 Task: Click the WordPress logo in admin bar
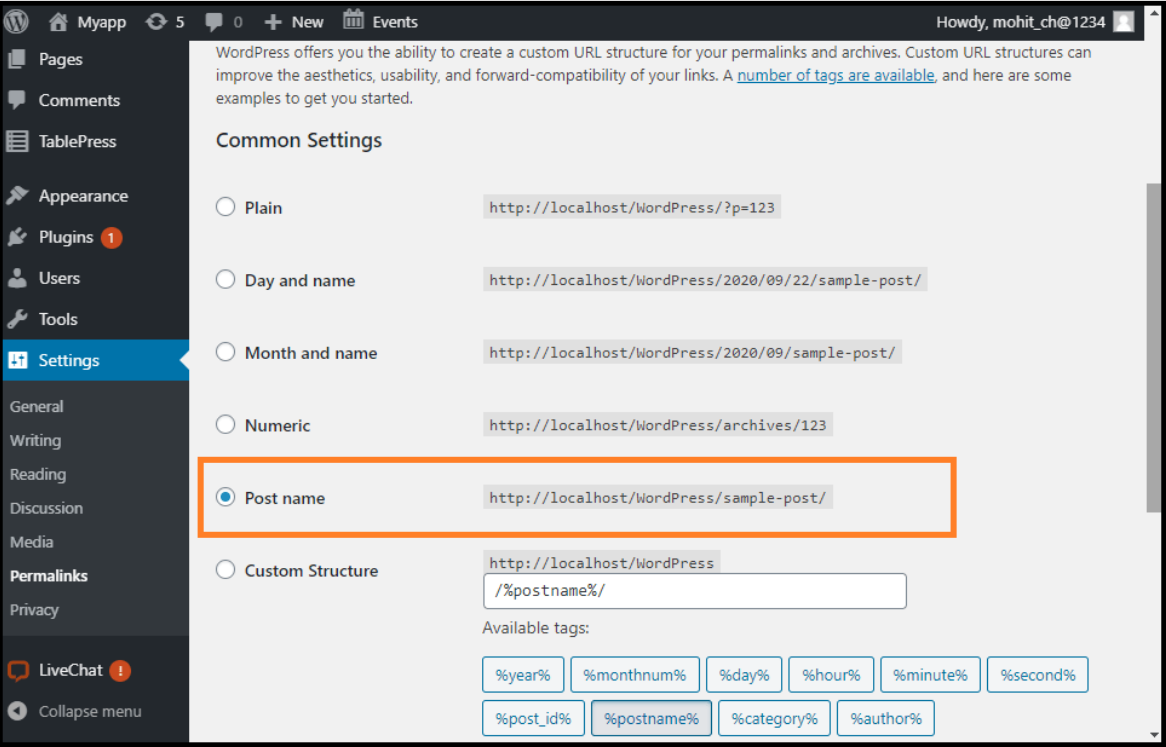tap(16, 20)
